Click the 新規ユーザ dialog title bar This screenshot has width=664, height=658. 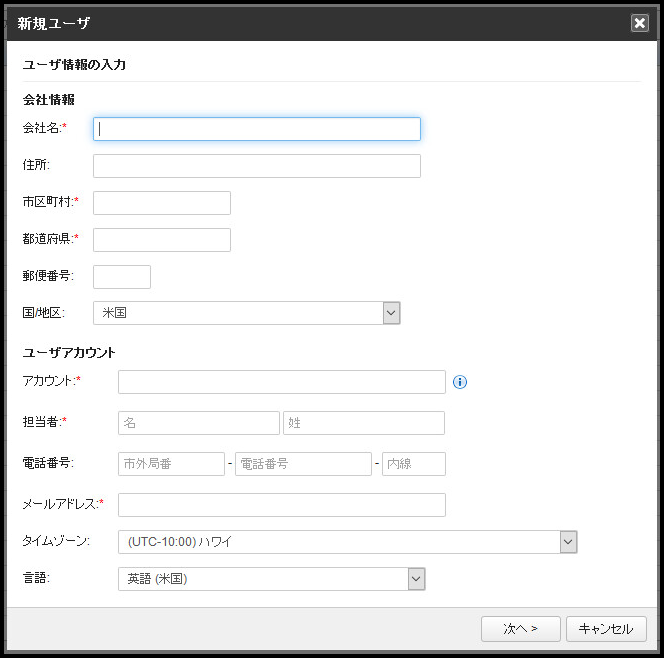[x=300, y=23]
